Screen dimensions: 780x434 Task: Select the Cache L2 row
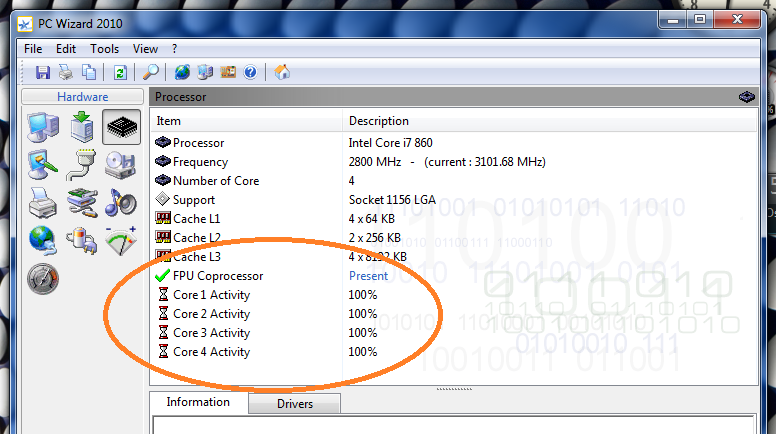(454, 237)
